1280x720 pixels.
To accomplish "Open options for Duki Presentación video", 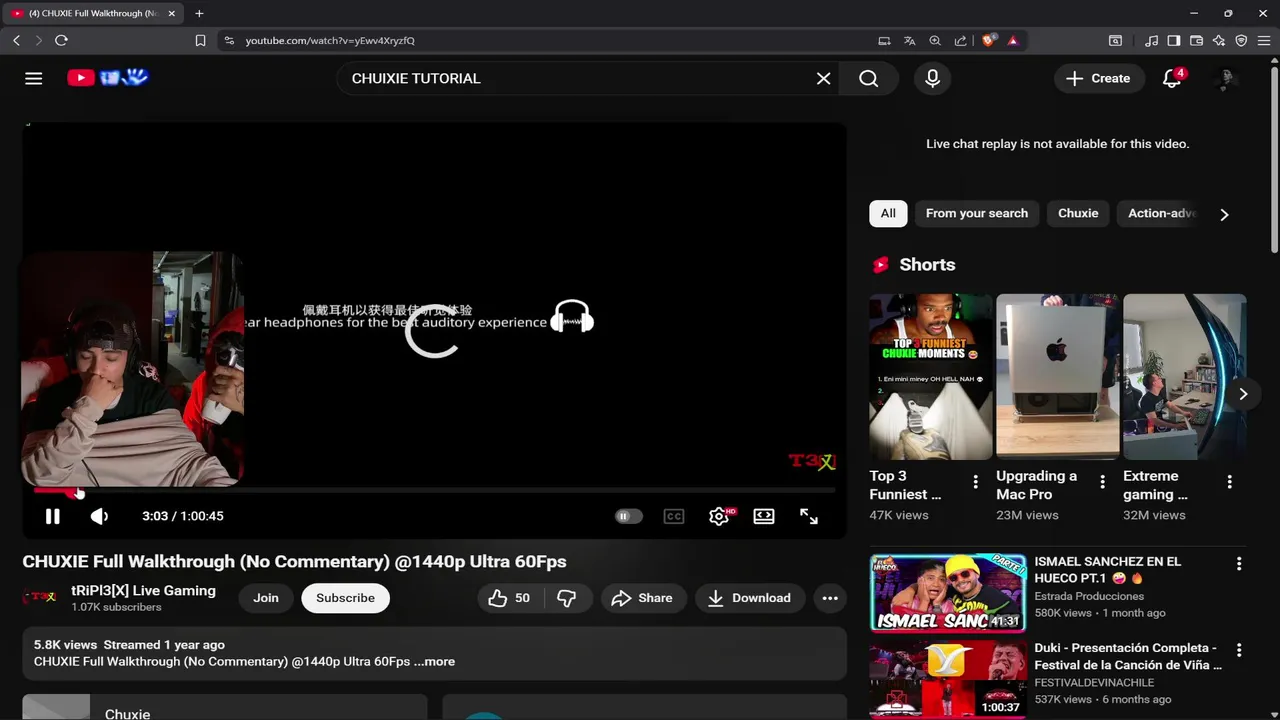I will point(1239,650).
